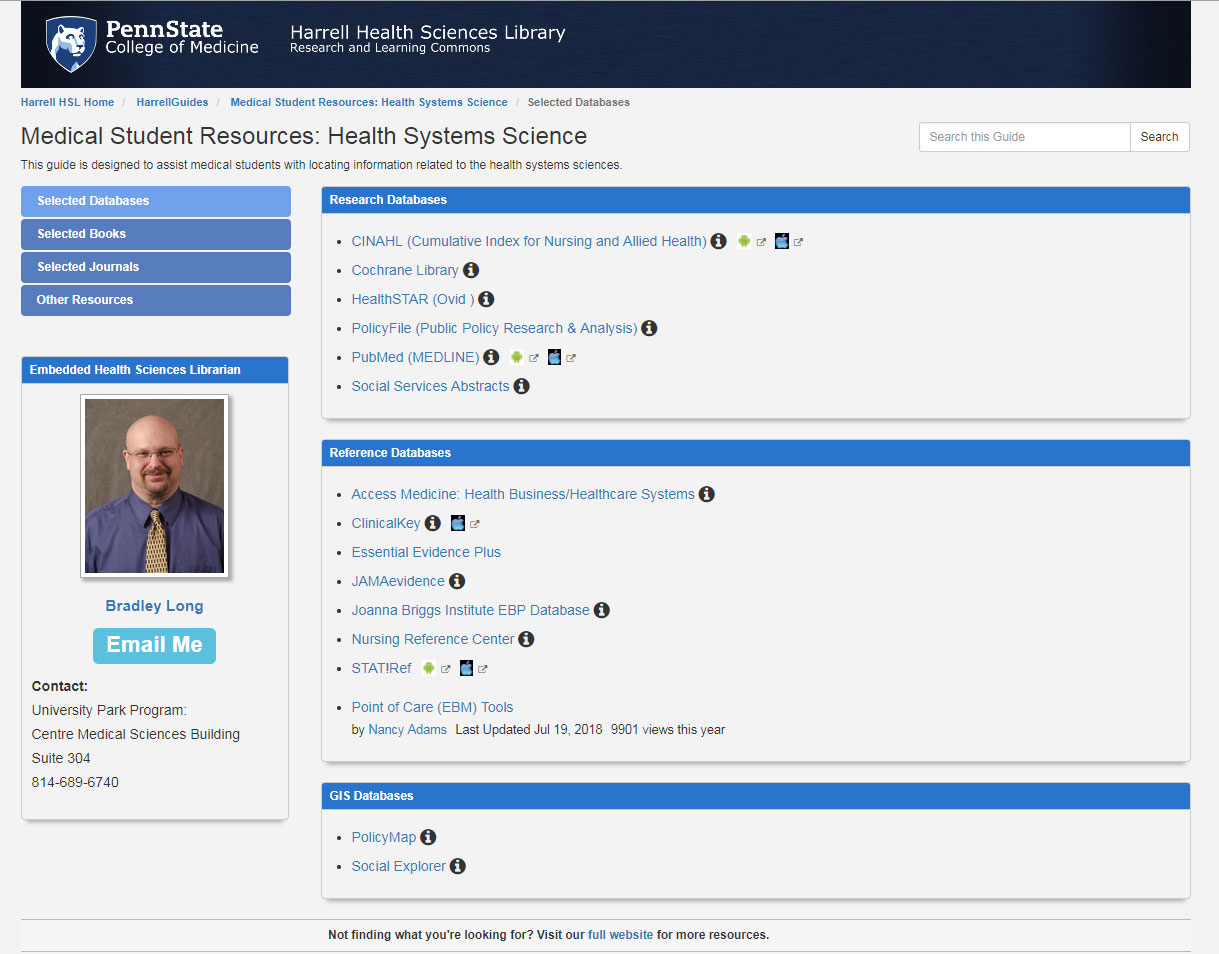This screenshot has height=954, width=1219.
Task: Click the external link arrow after CINAHL's Apple icon
Action: (798, 240)
